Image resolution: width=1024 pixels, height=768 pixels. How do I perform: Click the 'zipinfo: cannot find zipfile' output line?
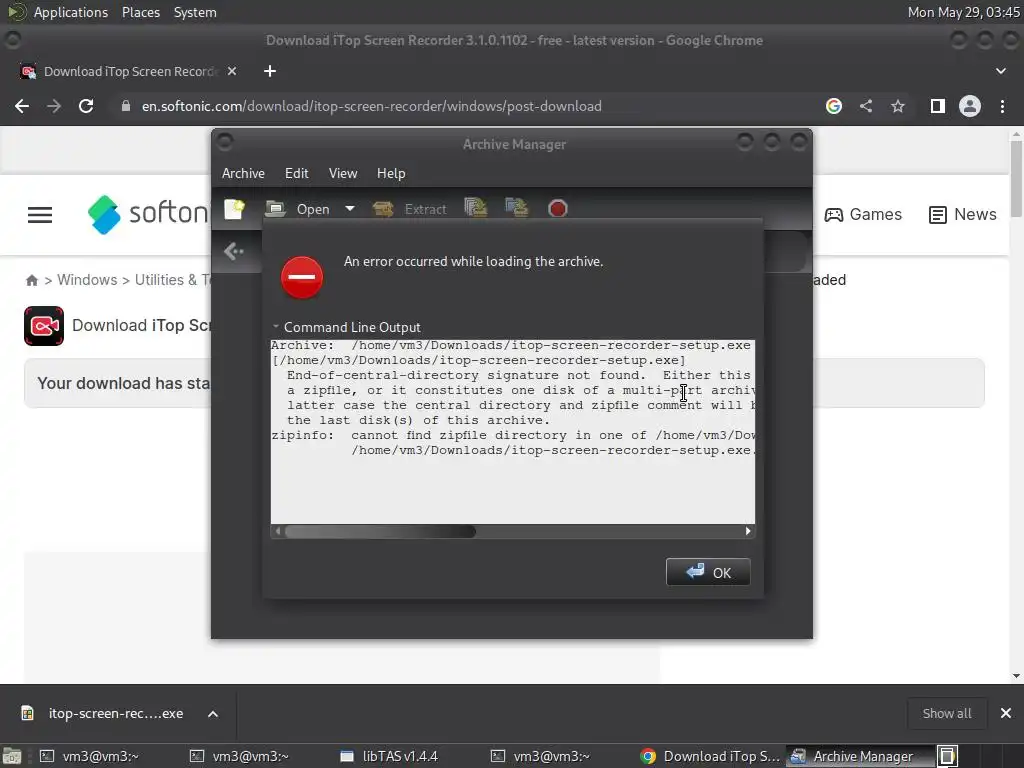tap(513, 436)
